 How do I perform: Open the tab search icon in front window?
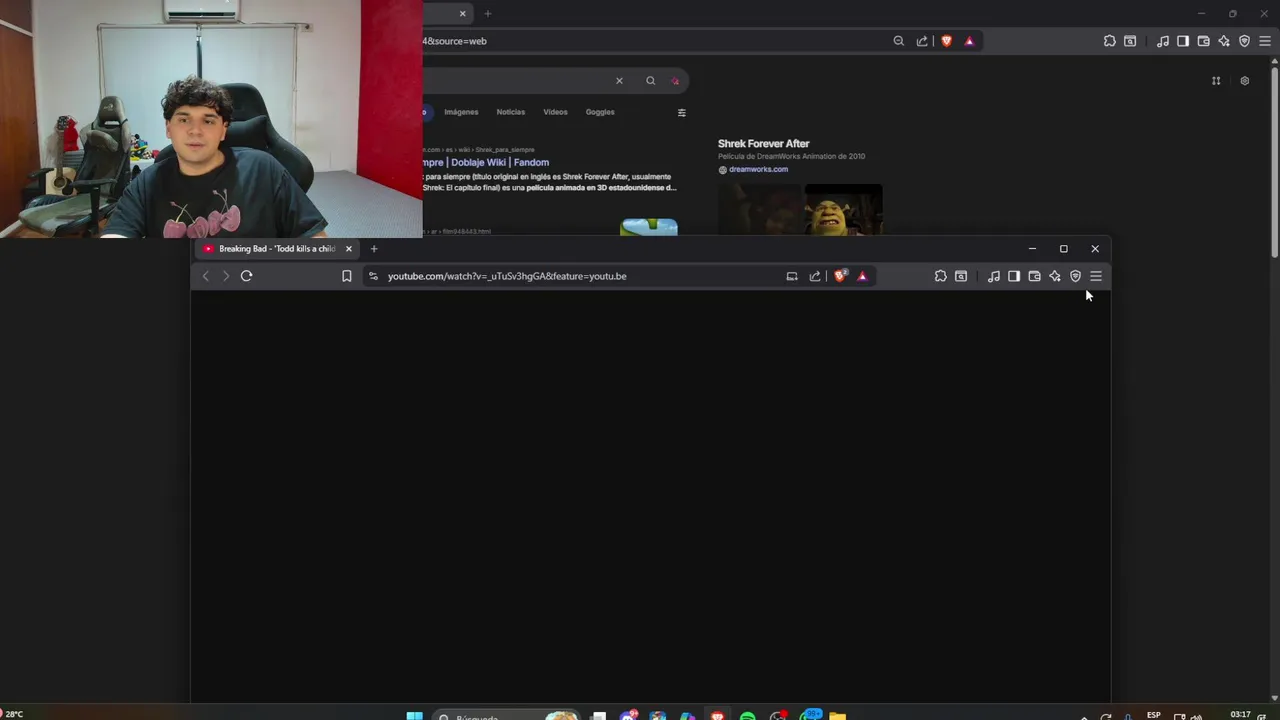(x=961, y=276)
